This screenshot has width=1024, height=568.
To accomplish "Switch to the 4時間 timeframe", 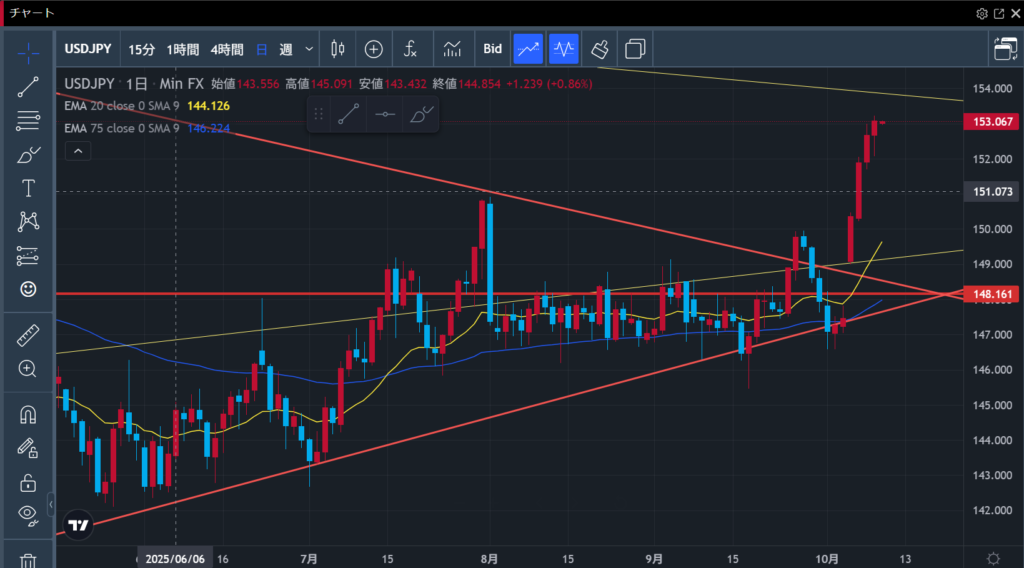I will [x=227, y=49].
